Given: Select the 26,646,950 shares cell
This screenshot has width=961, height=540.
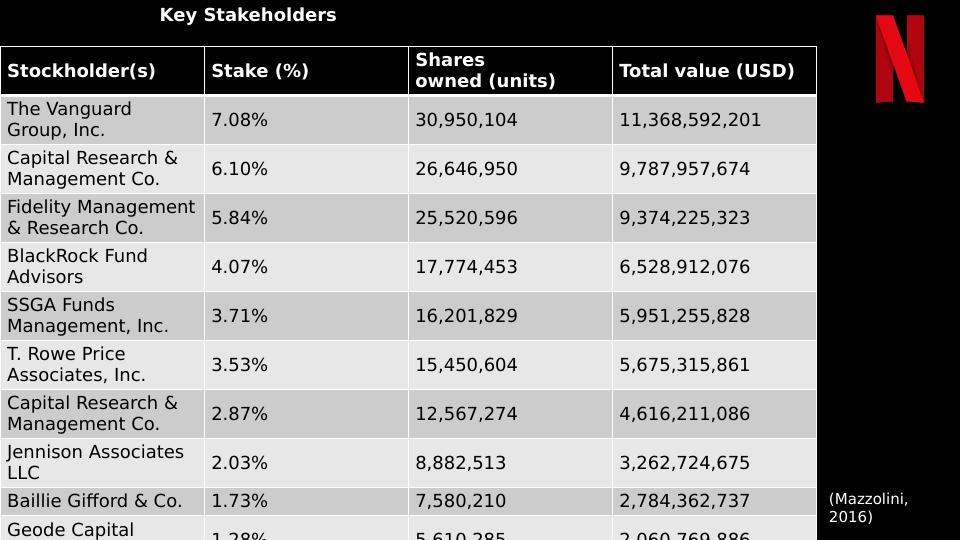Looking at the screenshot, I should coord(466,169).
